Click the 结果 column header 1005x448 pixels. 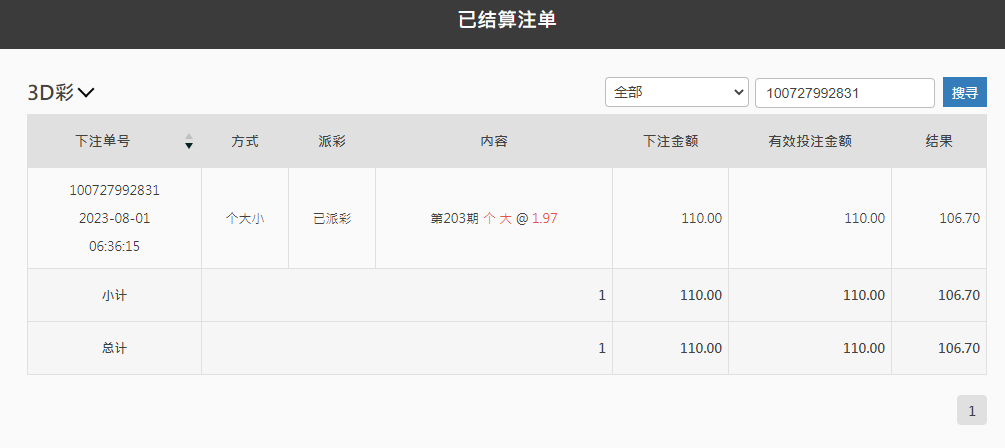pyautogui.click(x=939, y=141)
